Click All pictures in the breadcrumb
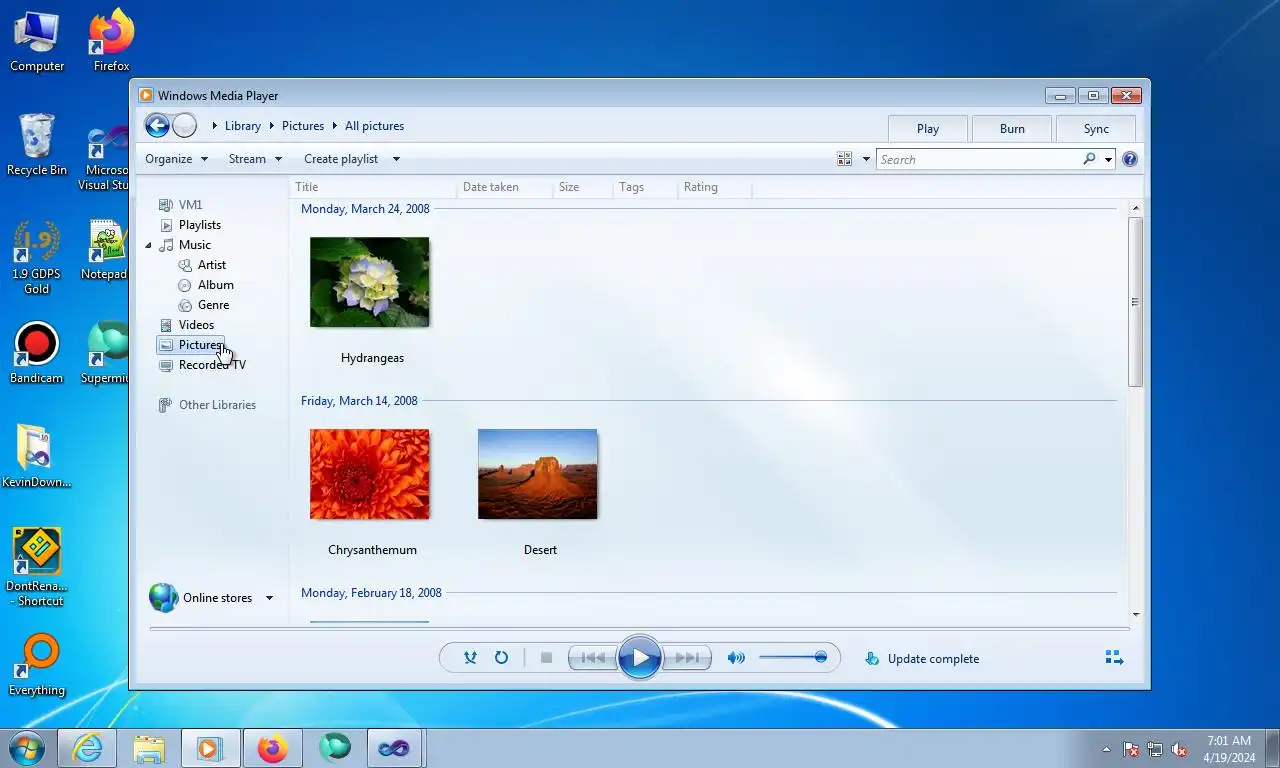Viewport: 1280px width, 768px height. 375,126
